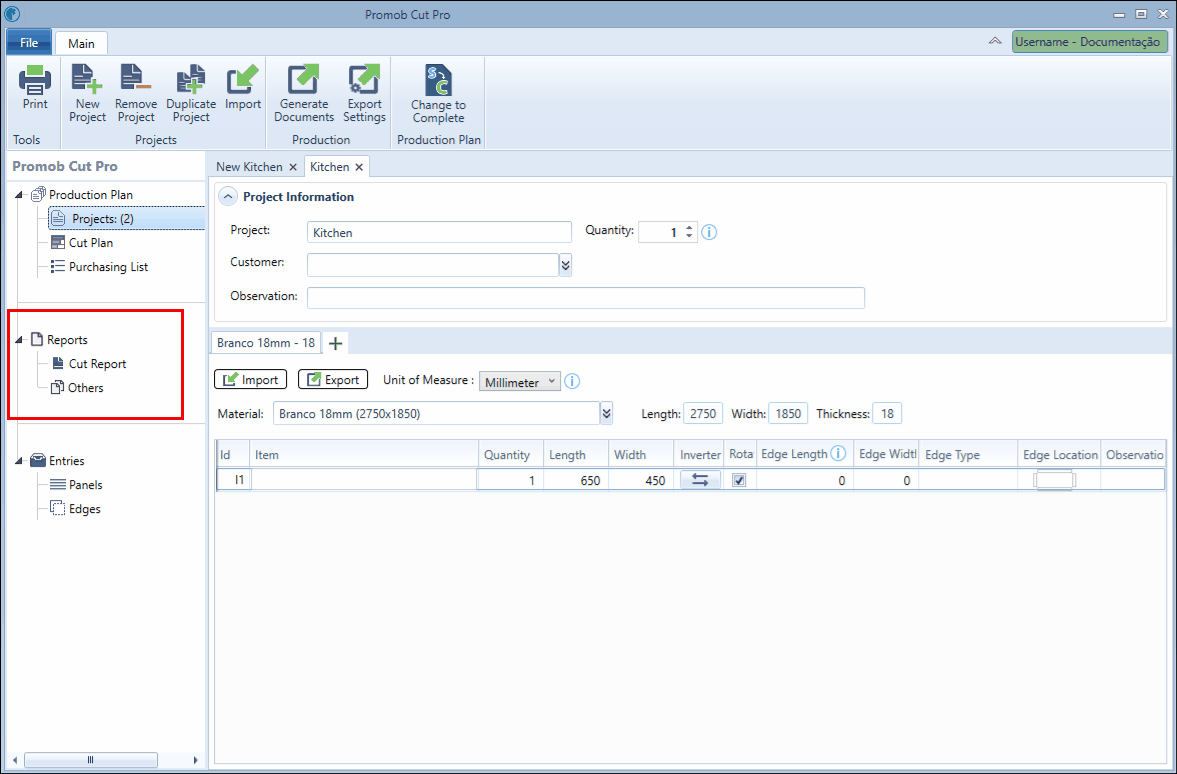
Task: Click the Inverter swap button in row I1
Action: [700, 480]
